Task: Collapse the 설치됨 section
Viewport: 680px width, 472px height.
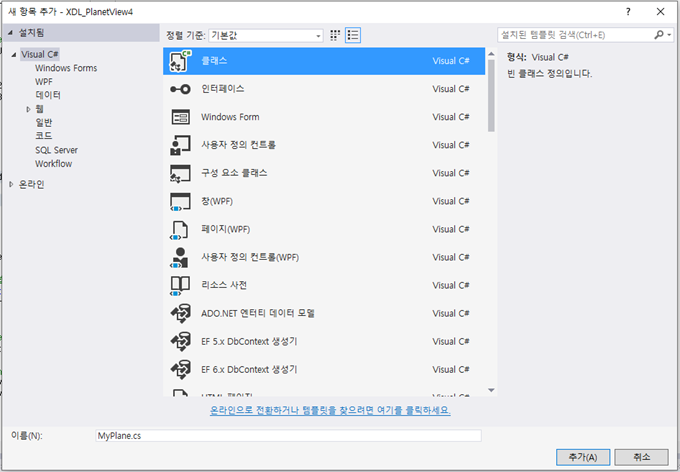Action: point(10,33)
